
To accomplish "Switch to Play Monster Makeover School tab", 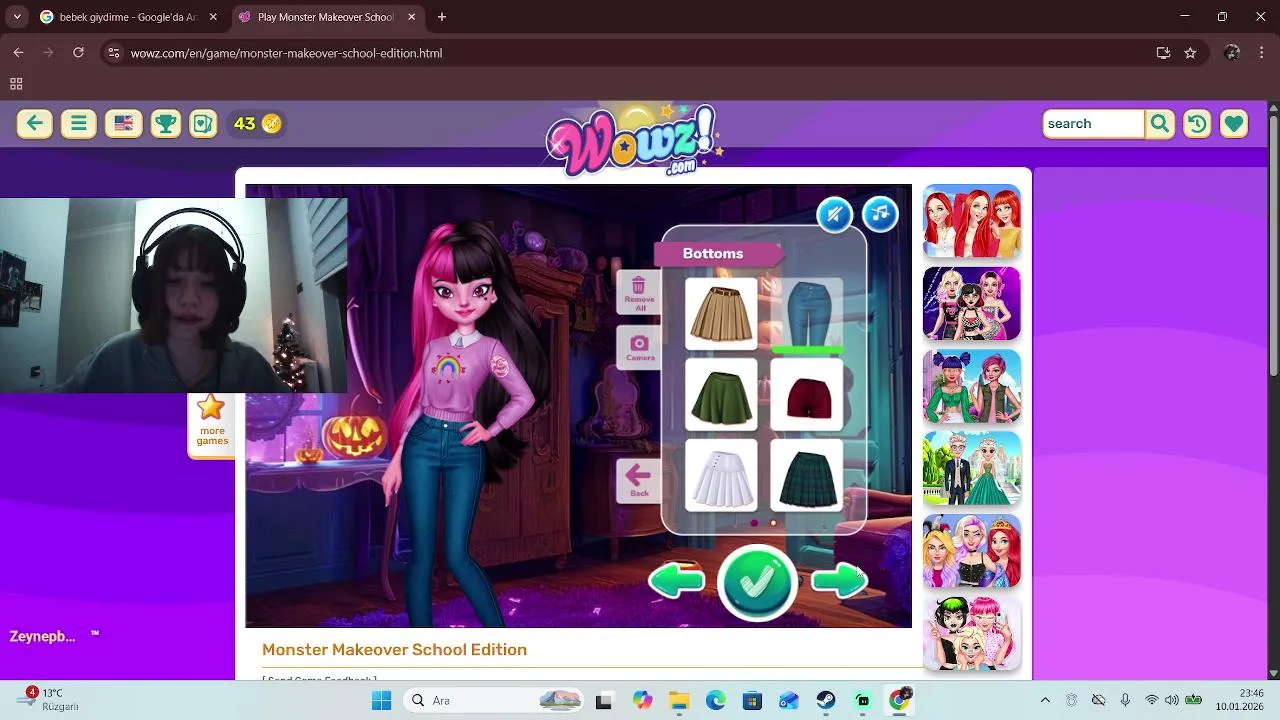I will pos(325,17).
